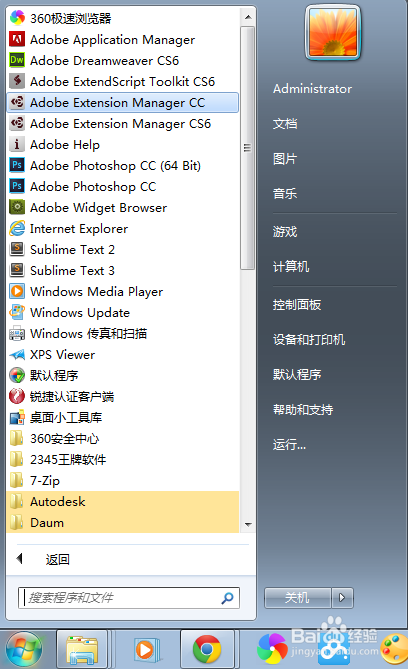Open Sublime Text 2 icon
This screenshot has width=408, height=669.
[x=17, y=249]
